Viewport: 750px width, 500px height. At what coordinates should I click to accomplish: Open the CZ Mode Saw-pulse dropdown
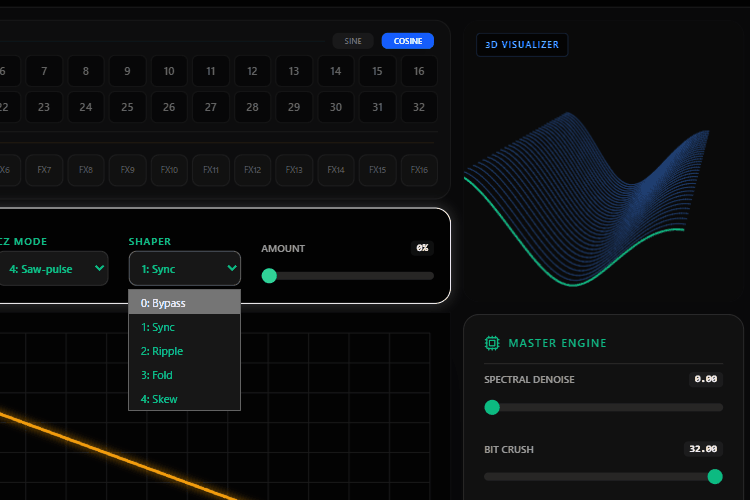click(x=53, y=269)
